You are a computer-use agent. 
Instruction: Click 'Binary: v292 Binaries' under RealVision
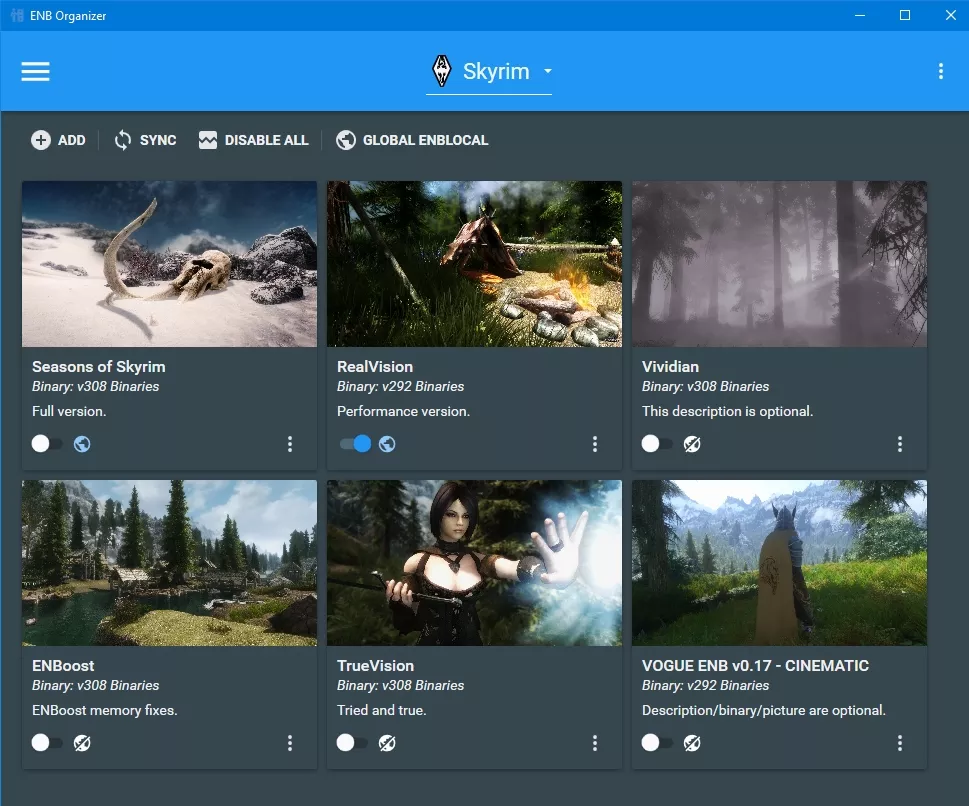[x=400, y=387]
